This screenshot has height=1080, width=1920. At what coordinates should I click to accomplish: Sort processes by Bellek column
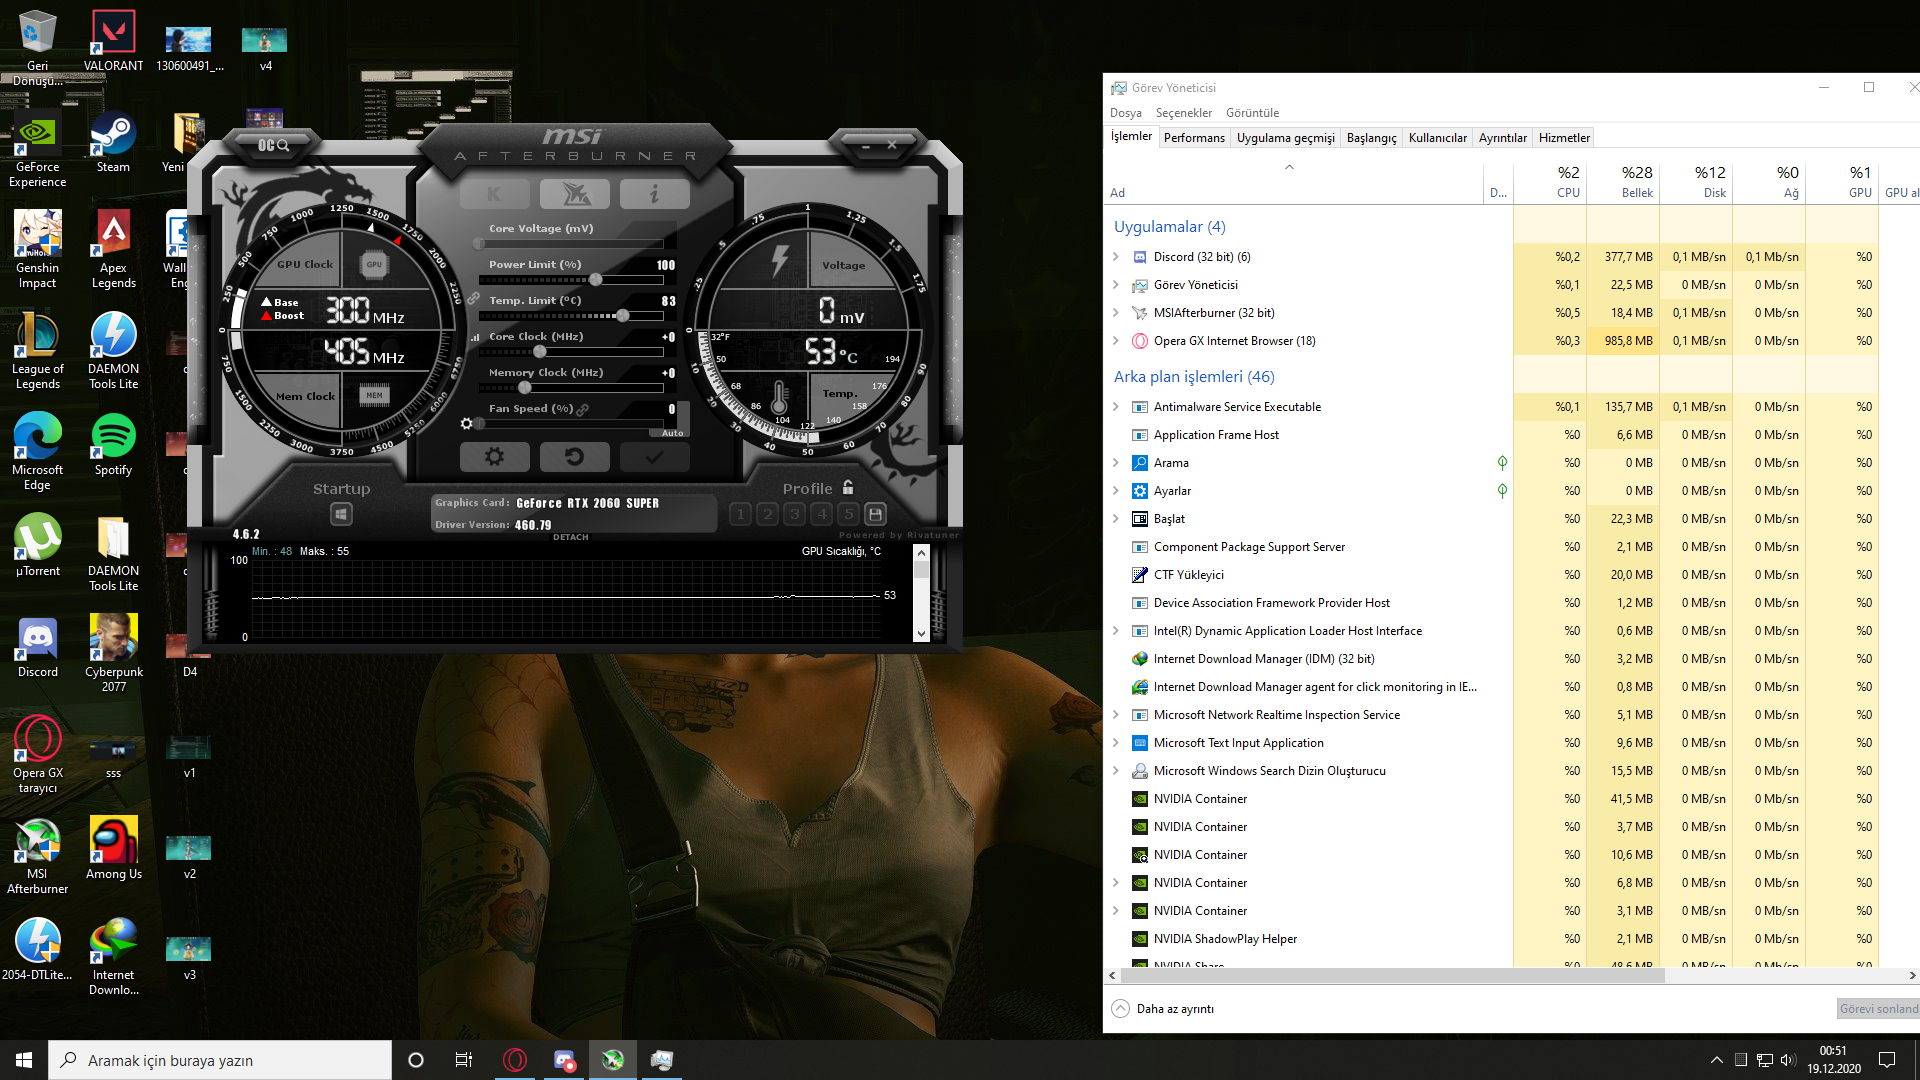[x=1623, y=181]
